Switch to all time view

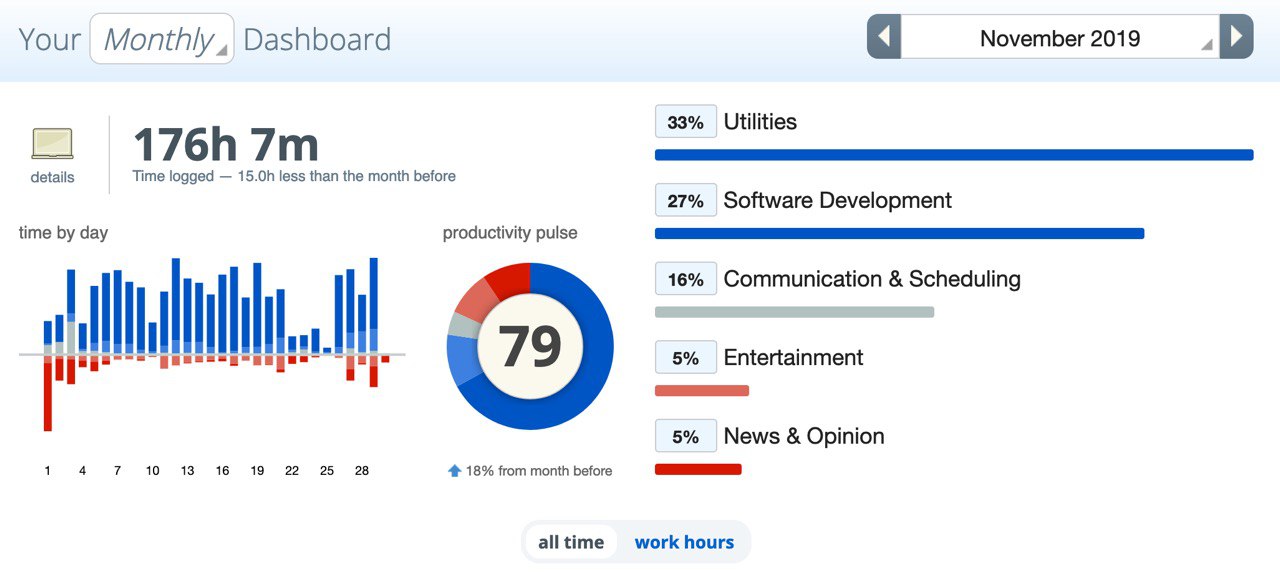click(571, 542)
